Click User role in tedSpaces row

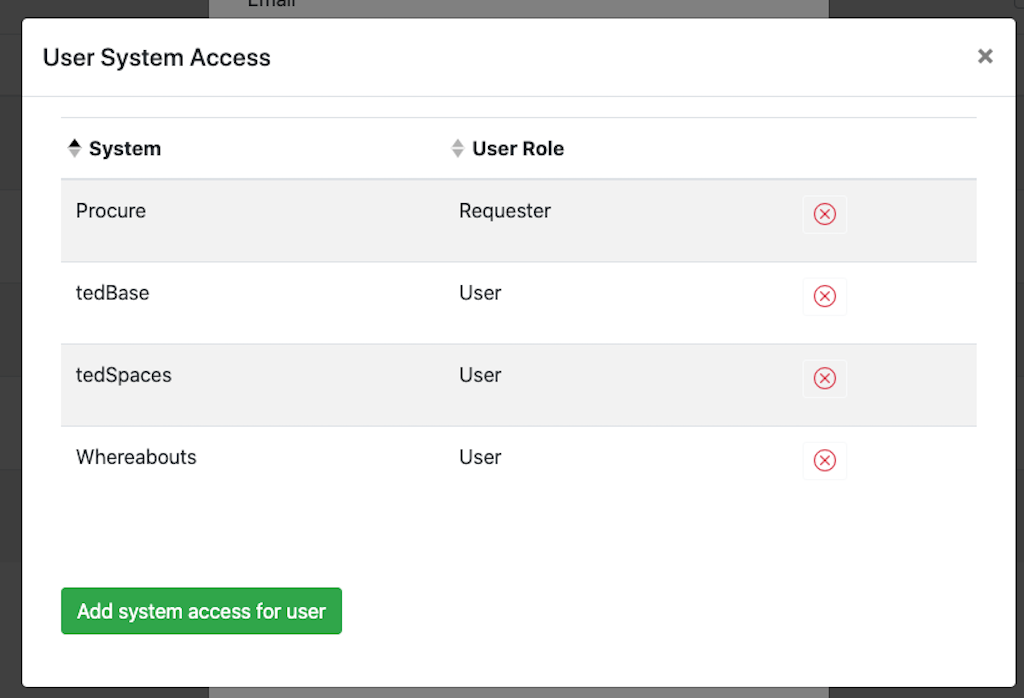[480, 375]
